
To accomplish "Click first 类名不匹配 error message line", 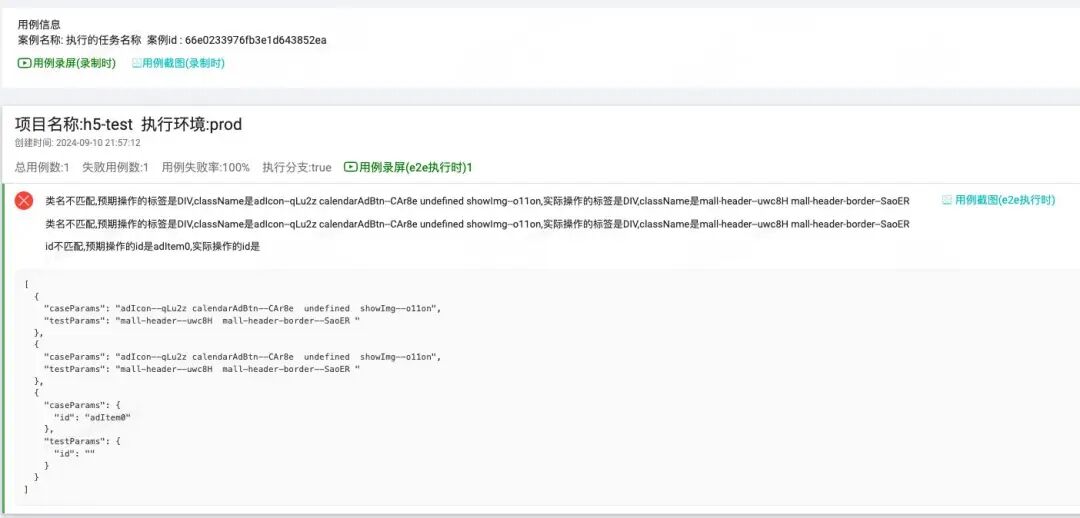I will (477, 201).
